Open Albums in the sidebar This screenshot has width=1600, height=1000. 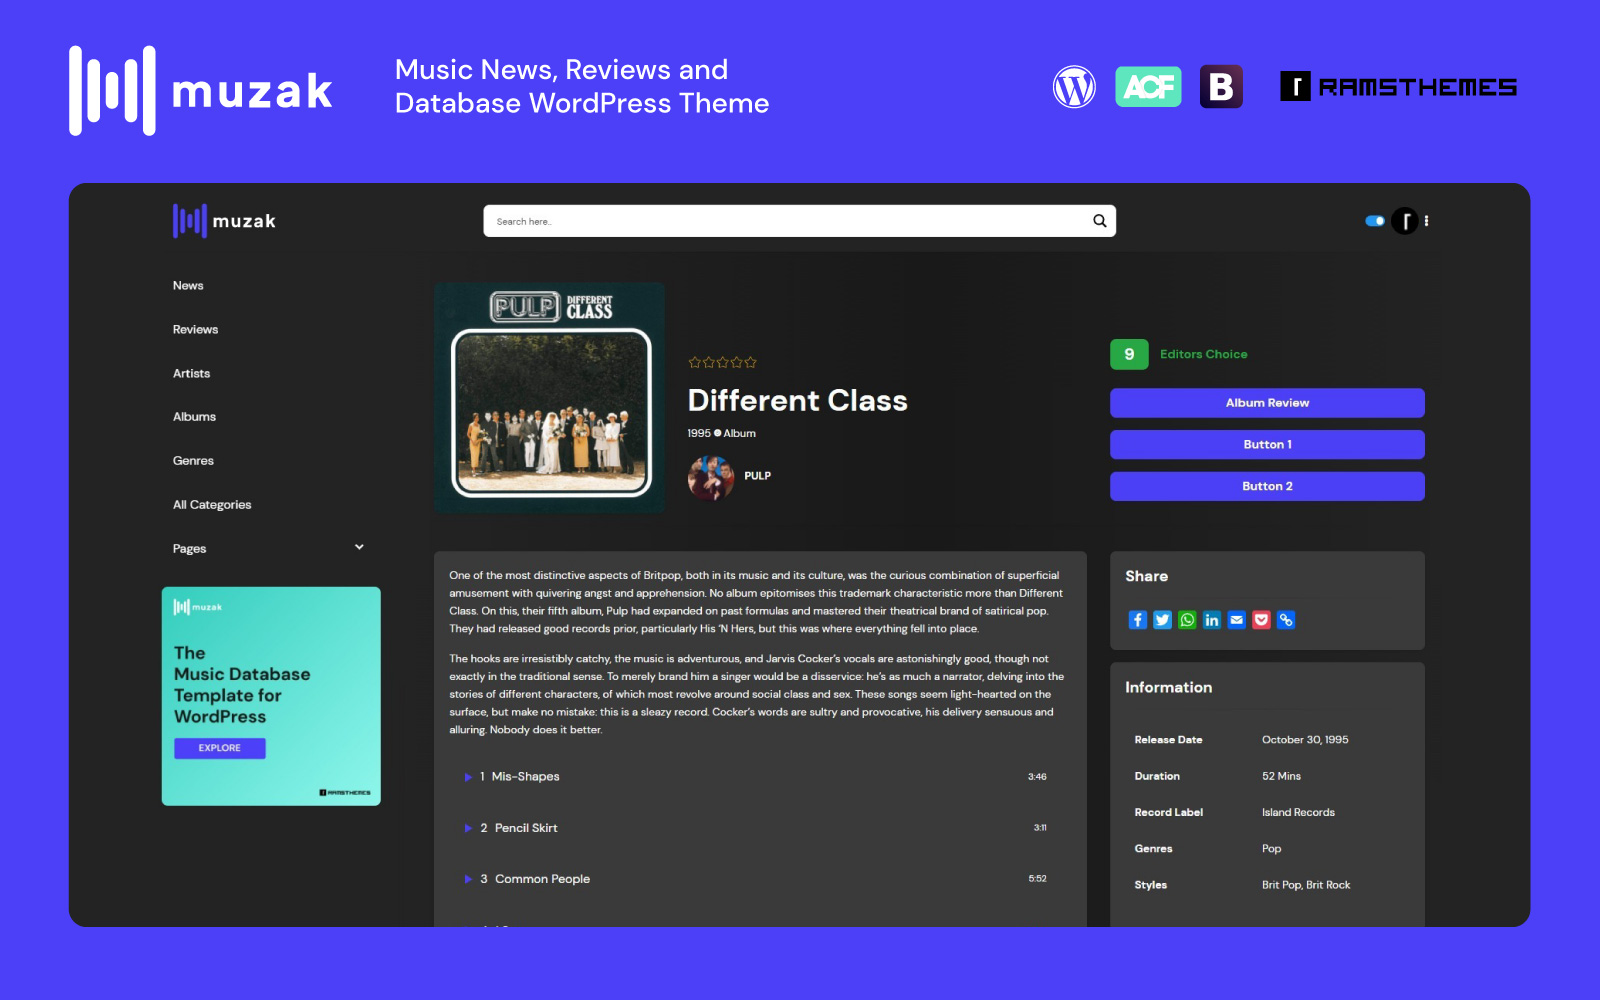point(194,417)
